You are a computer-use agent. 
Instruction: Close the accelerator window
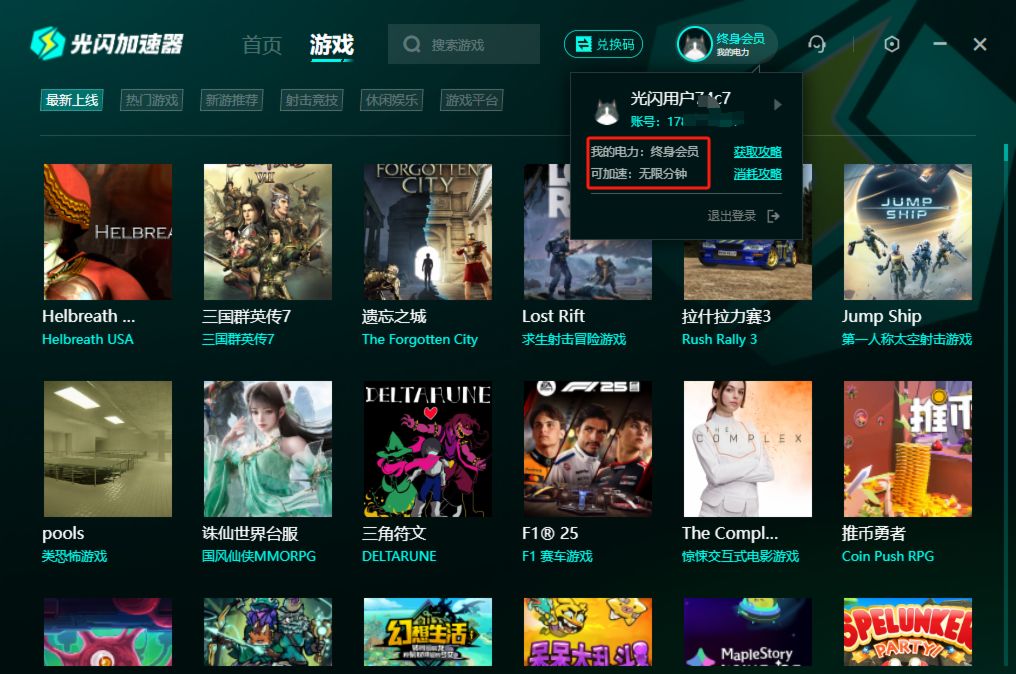pos(980,44)
